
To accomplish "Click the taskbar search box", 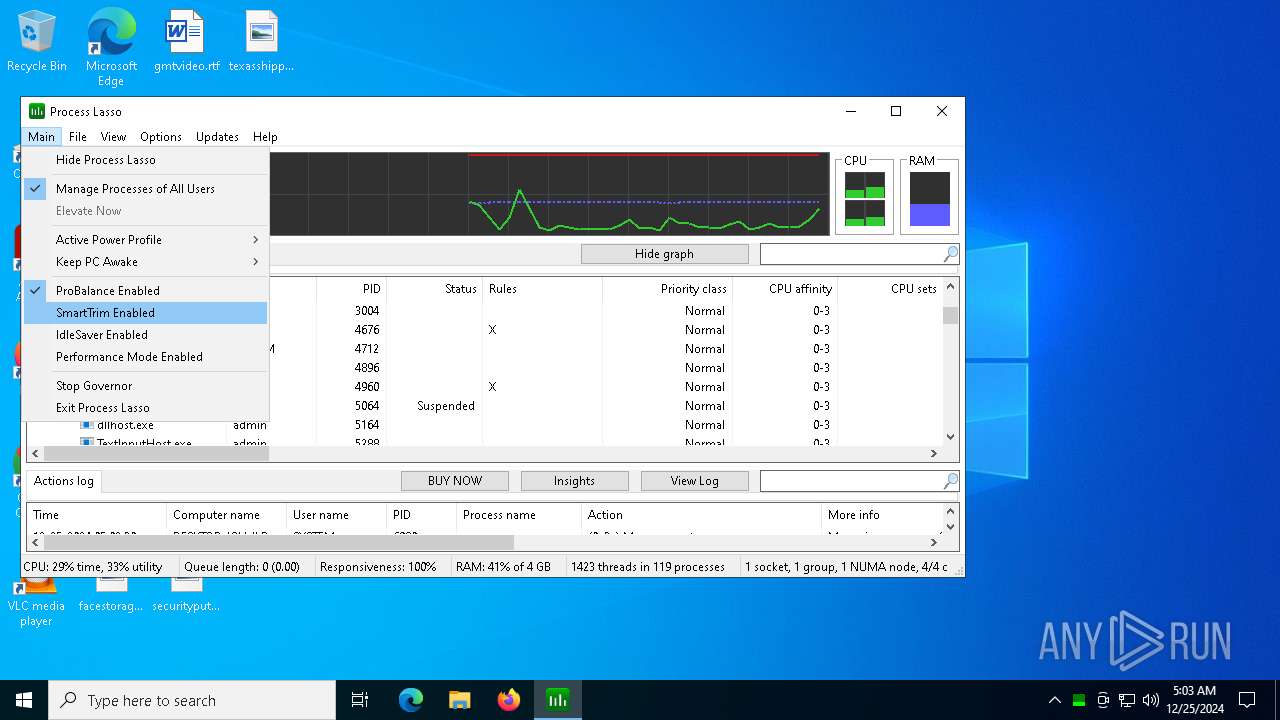I will point(192,700).
